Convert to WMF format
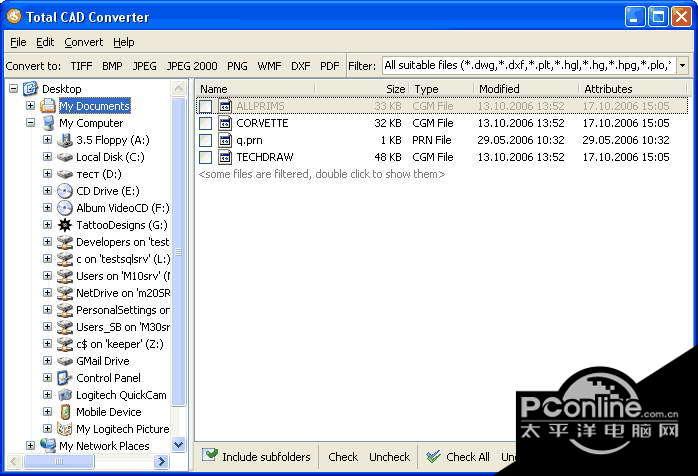This screenshot has height=476, width=698. (x=269, y=66)
